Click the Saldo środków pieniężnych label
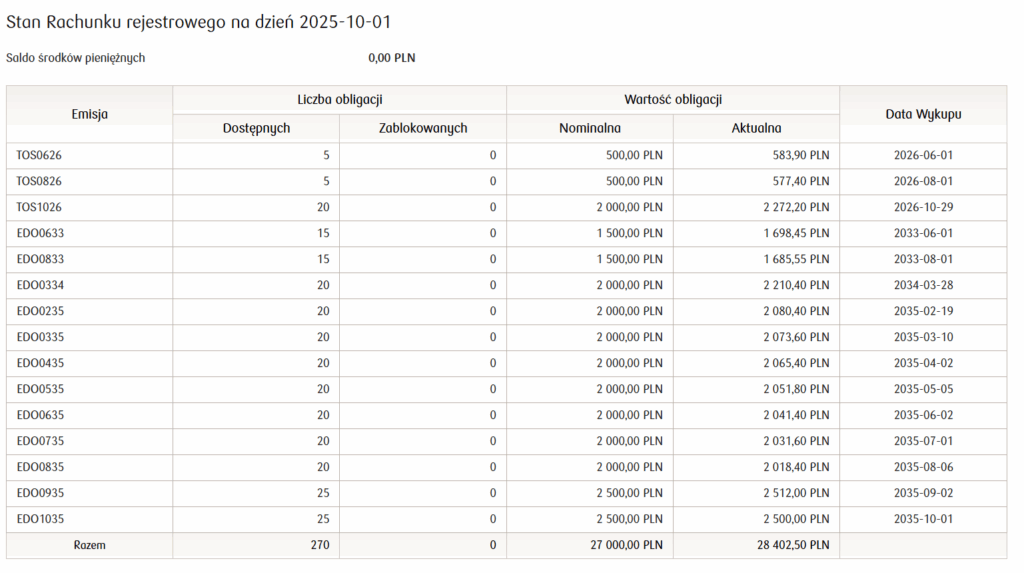The width and height of the screenshot is (1024, 573). (x=76, y=58)
